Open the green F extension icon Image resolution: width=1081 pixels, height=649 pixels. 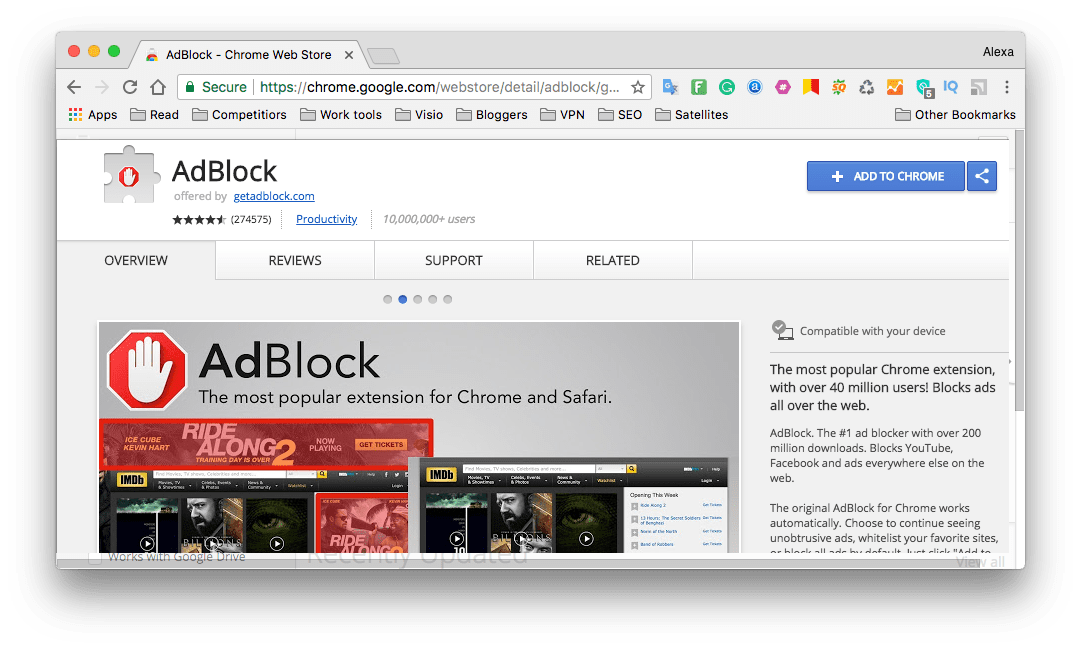point(698,87)
